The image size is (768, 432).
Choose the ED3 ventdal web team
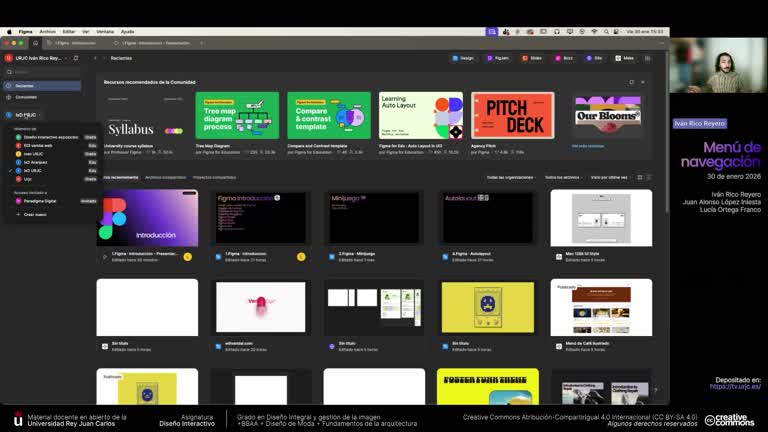[x=55, y=145]
